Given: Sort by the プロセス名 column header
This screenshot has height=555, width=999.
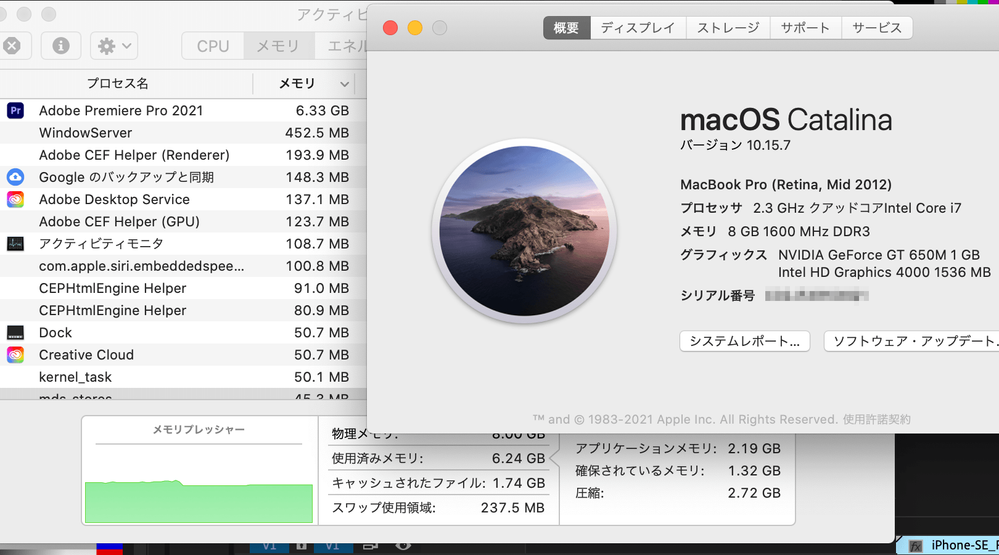Looking at the screenshot, I should (117, 83).
